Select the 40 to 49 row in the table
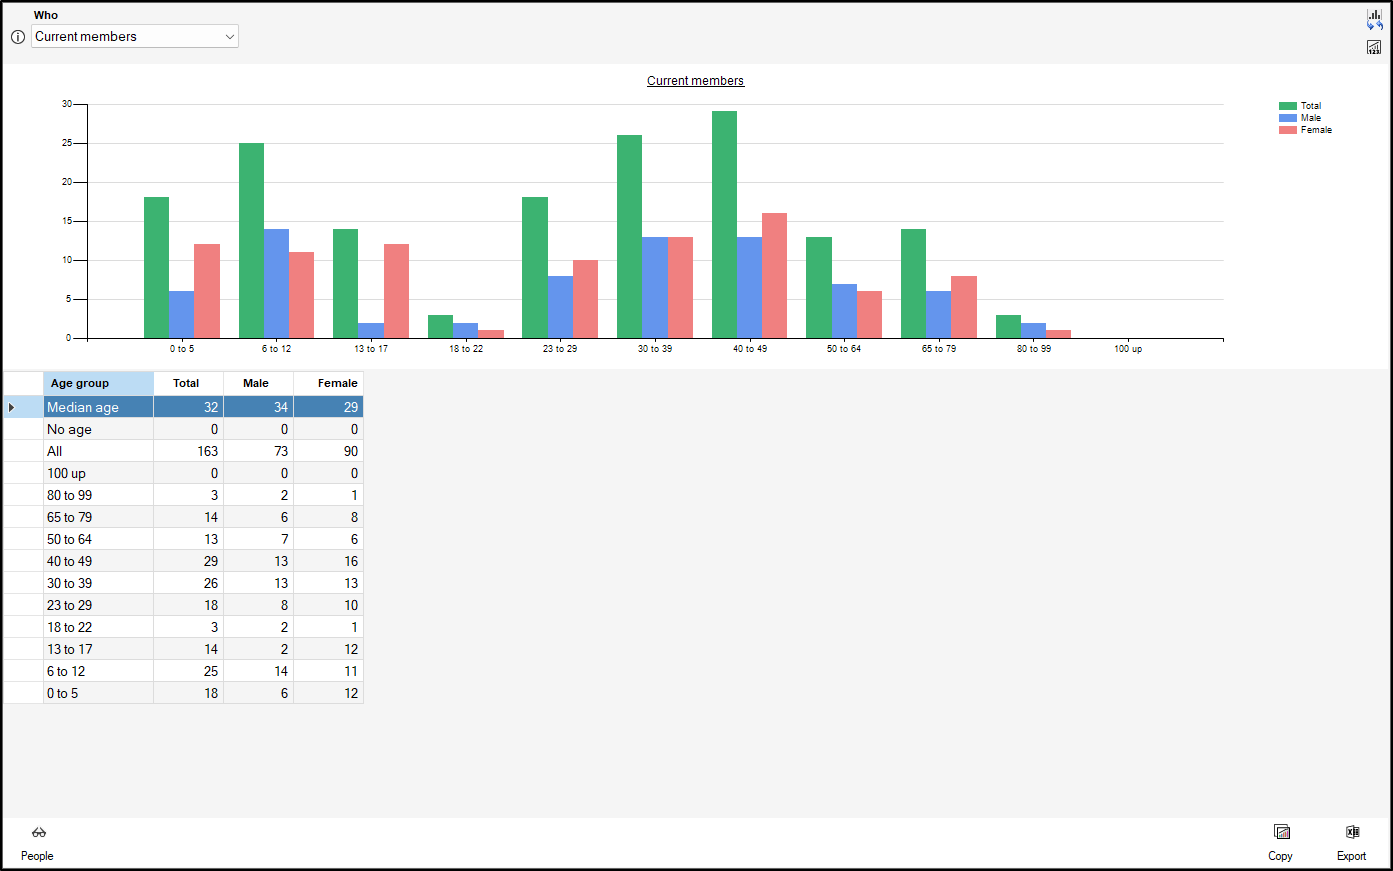The height and width of the screenshot is (871, 1393). (x=98, y=561)
